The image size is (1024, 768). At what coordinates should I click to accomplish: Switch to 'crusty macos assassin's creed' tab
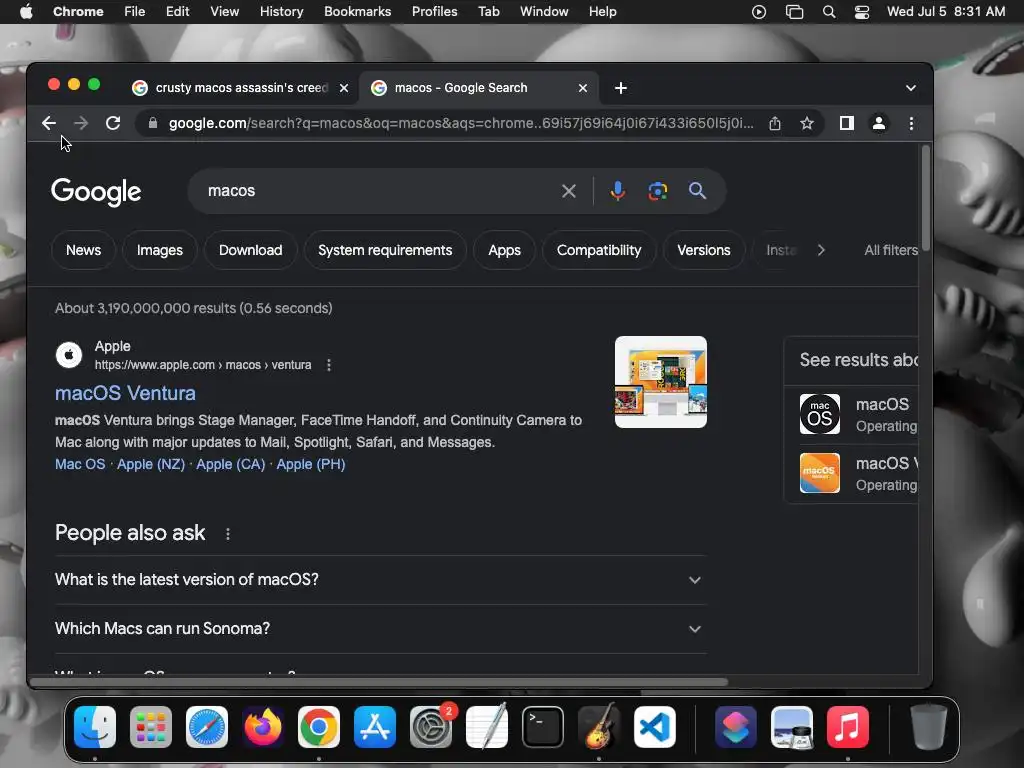240,88
